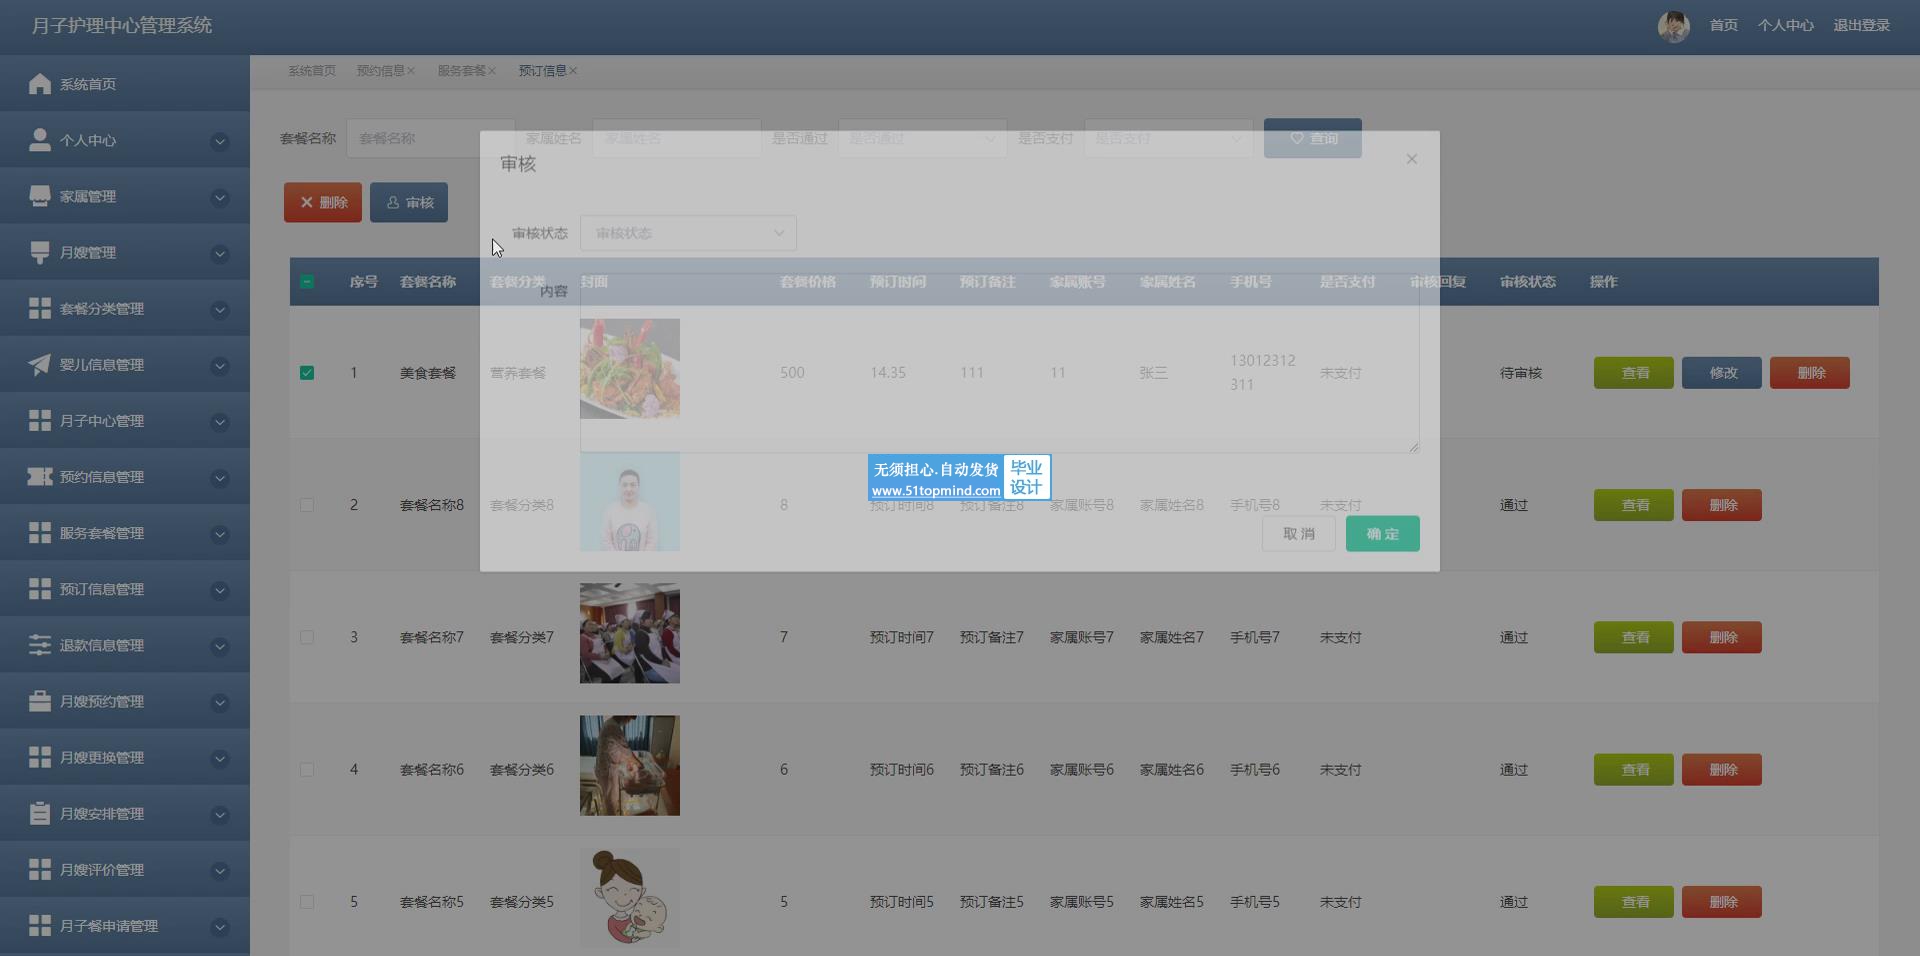Click the user avatar in the header

1673,26
